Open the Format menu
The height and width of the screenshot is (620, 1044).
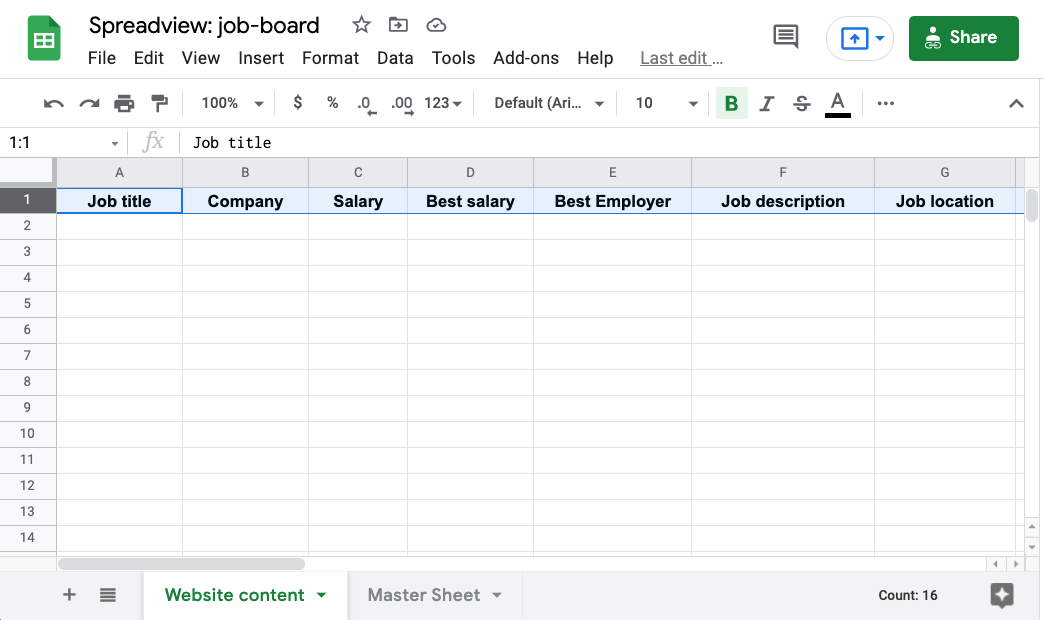330,58
